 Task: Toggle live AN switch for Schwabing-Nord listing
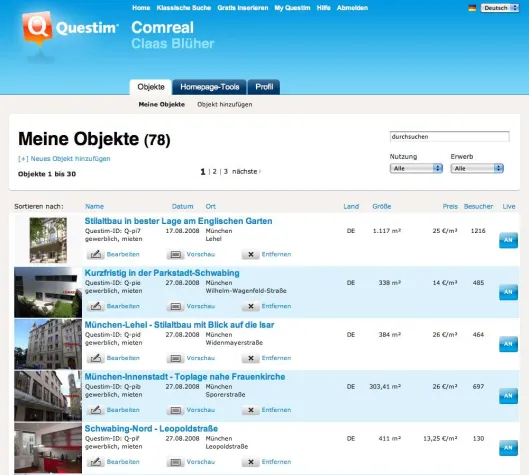coord(508,448)
